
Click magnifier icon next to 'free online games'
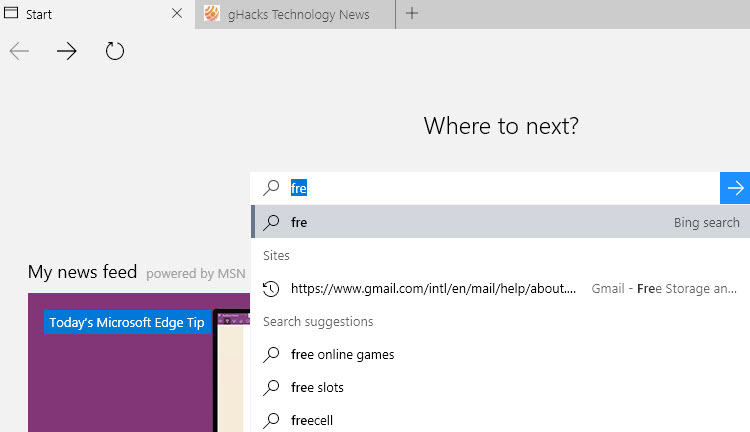[x=271, y=355]
